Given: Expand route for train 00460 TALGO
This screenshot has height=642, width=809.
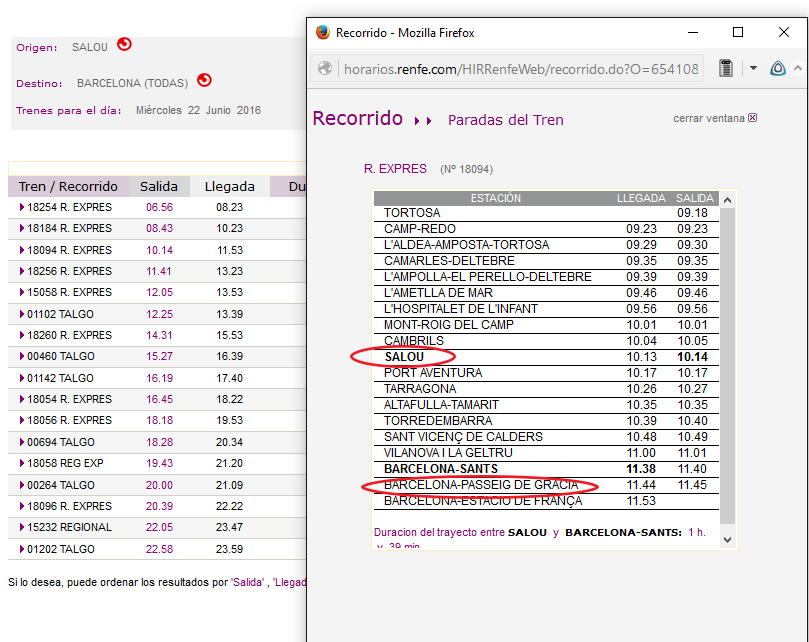Looking at the screenshot, I should [x=22, y=356].
